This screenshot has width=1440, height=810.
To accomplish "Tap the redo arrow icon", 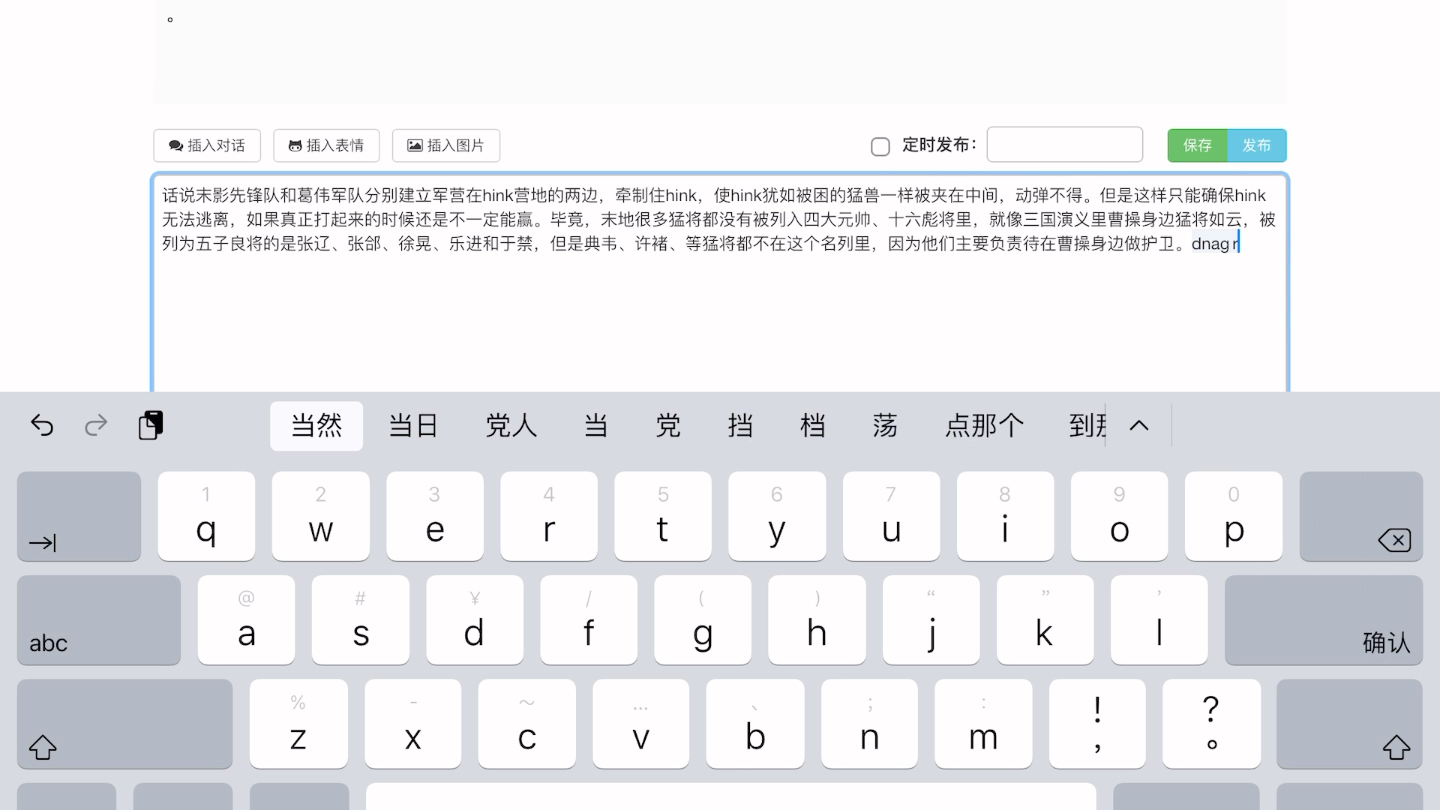I will point(96,426).
